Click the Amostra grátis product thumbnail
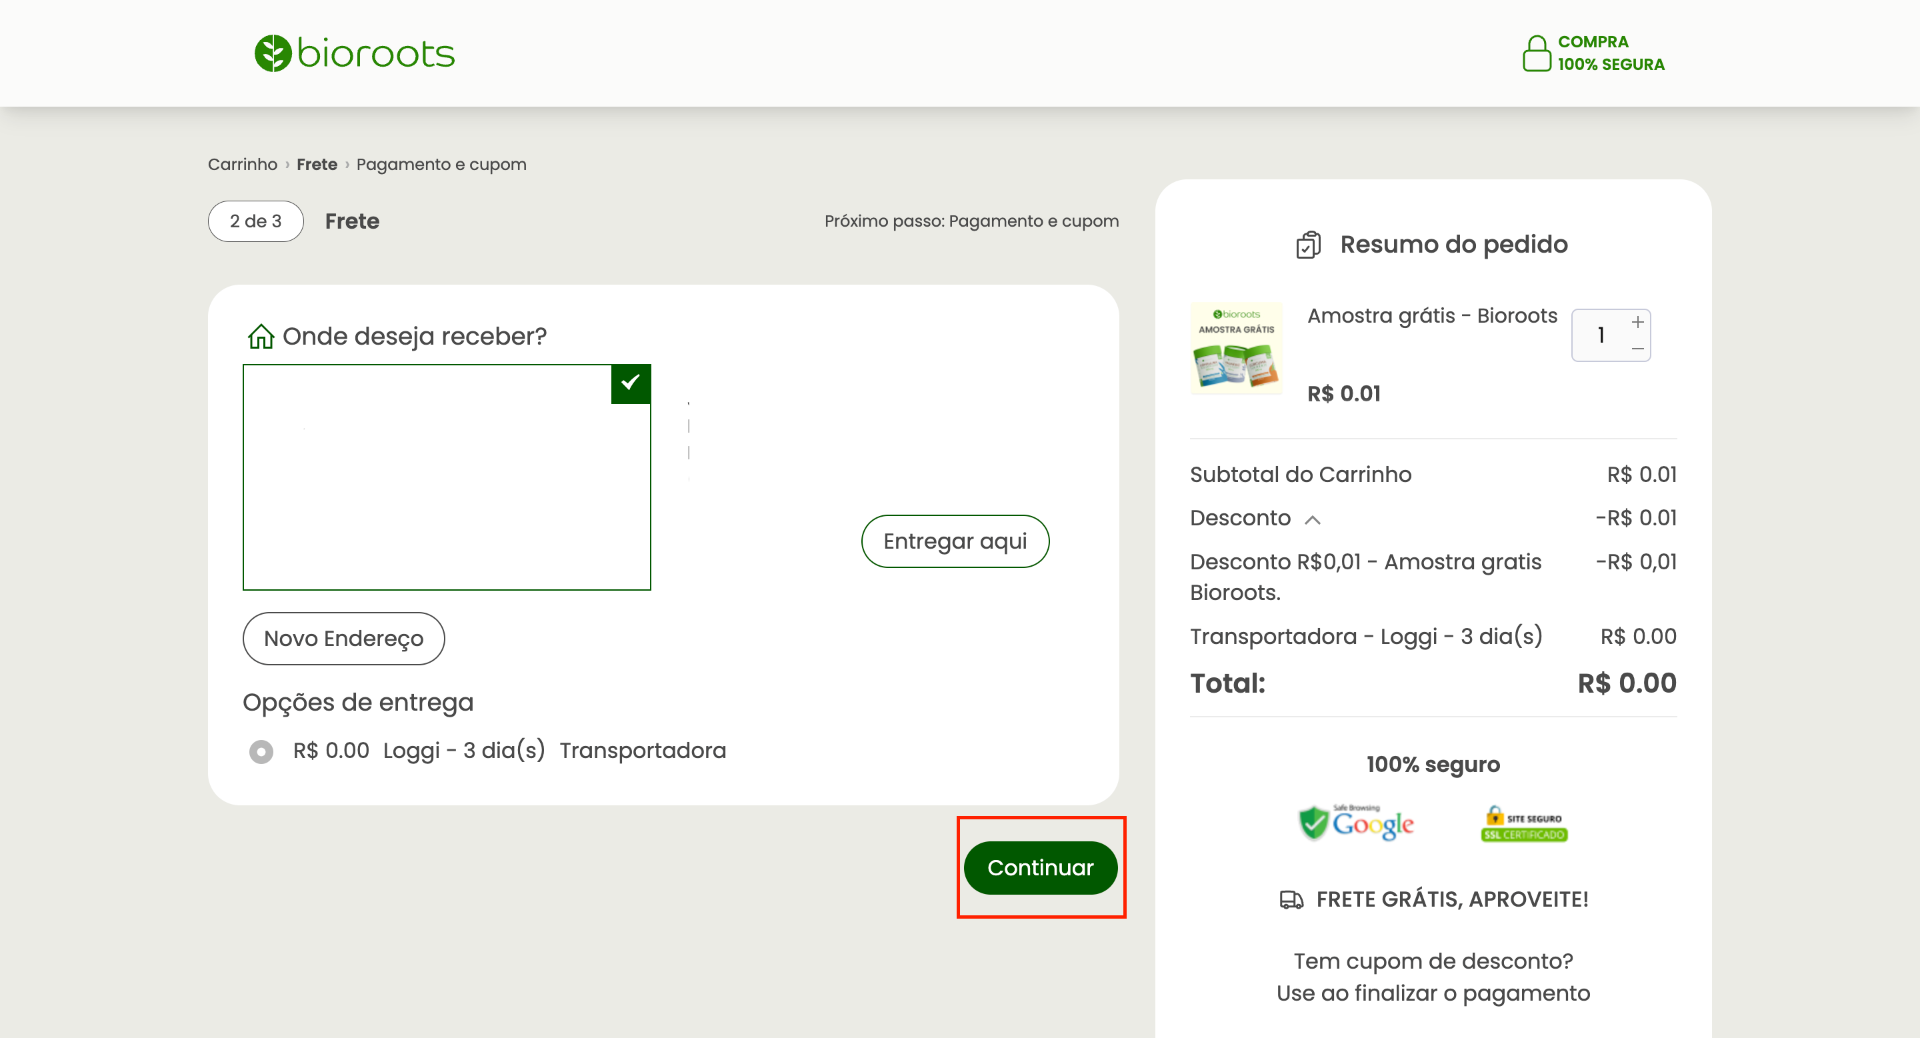1920x1038 pixels. (1237, 348)
